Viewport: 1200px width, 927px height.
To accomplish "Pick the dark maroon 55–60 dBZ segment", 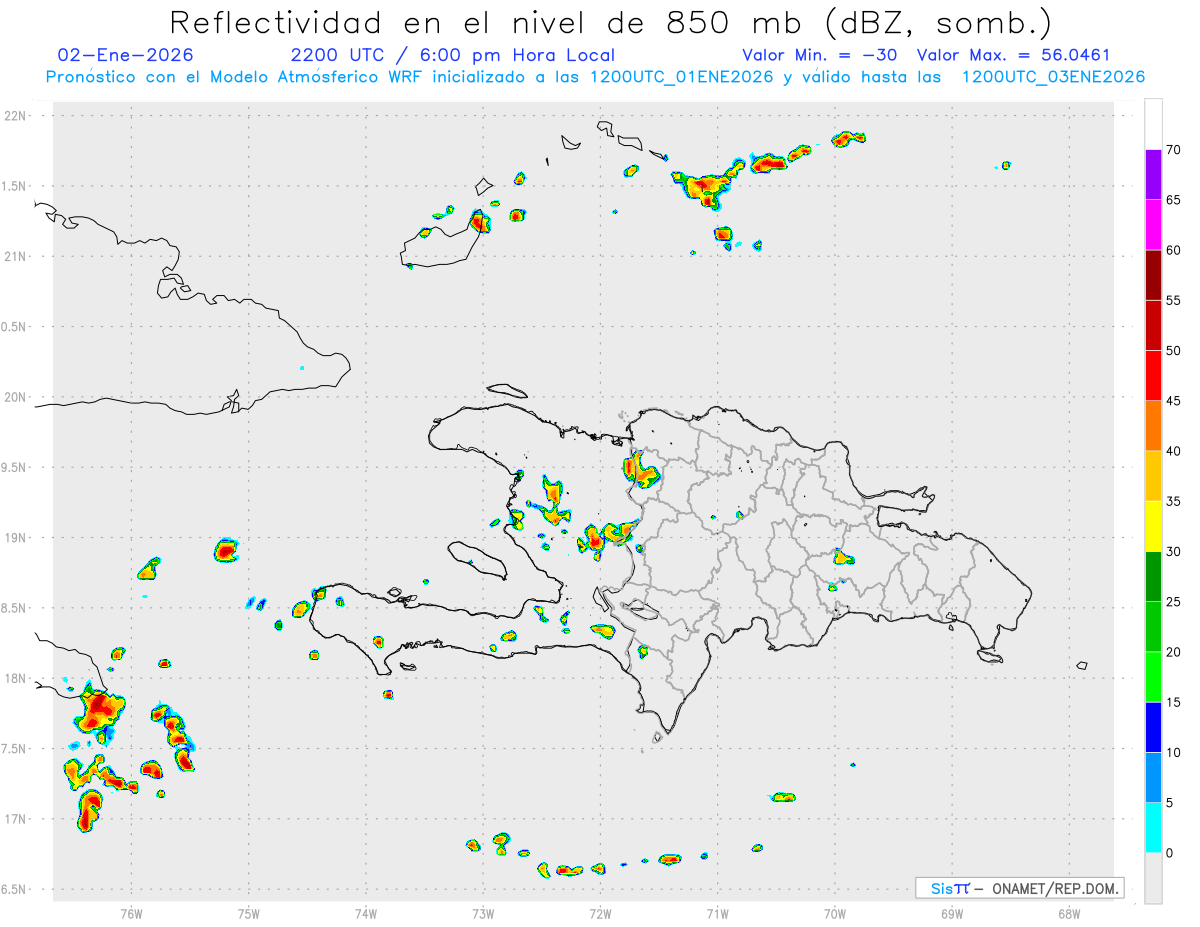I will coord(1153,275).
